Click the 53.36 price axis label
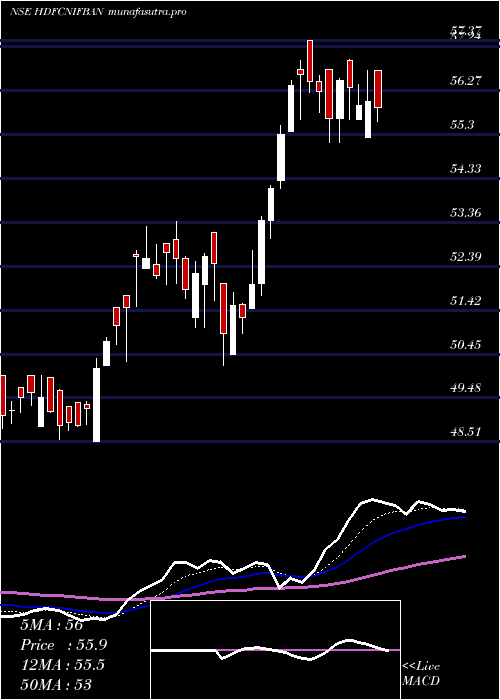The image size is (500, 700). tap(466, 212)
